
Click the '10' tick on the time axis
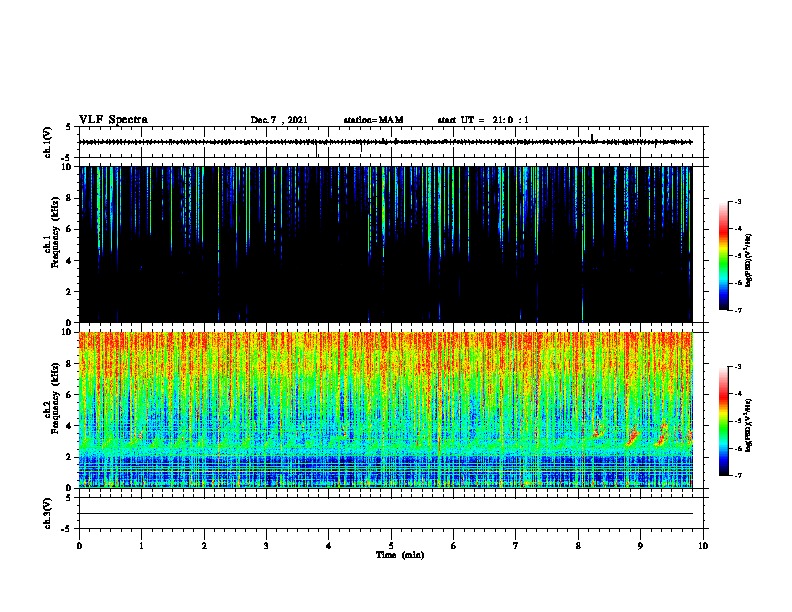(x=703, y=546)
